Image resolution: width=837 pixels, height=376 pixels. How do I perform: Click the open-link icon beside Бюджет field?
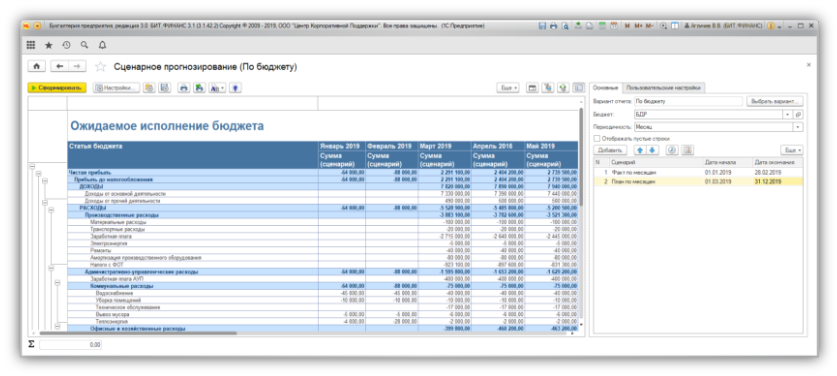click(x=799, y=114)
